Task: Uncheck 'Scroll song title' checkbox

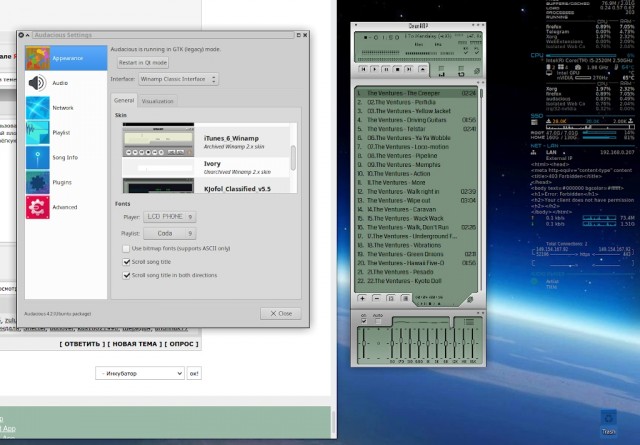Action: coord(126,262)
